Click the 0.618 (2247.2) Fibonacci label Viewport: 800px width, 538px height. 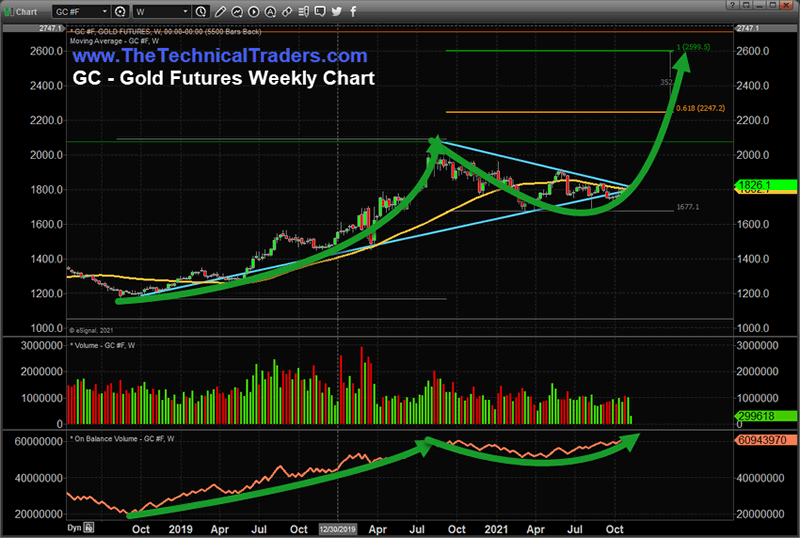coord(701,108)
